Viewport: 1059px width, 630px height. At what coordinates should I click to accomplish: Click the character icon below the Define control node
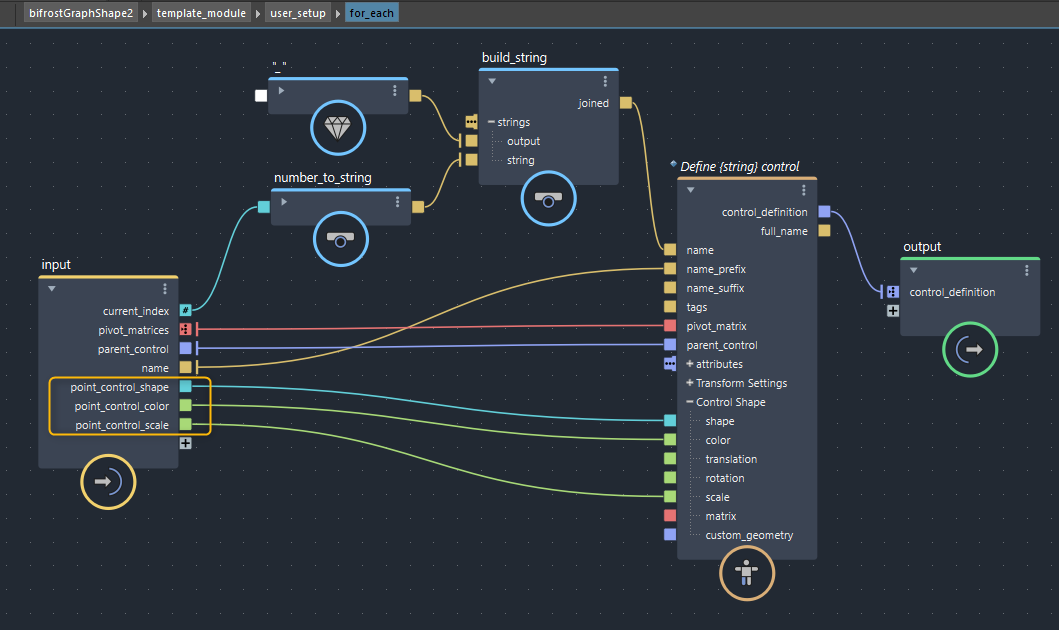coord(746,574)
